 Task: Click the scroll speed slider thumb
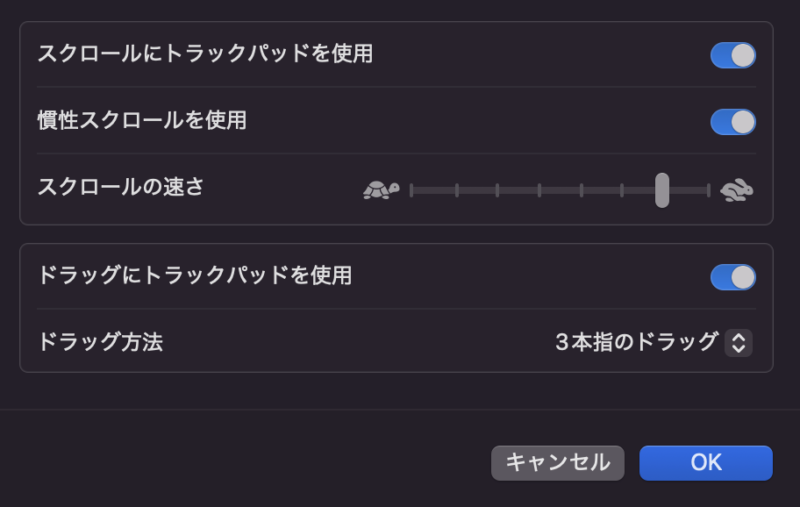tap(662, 190)
